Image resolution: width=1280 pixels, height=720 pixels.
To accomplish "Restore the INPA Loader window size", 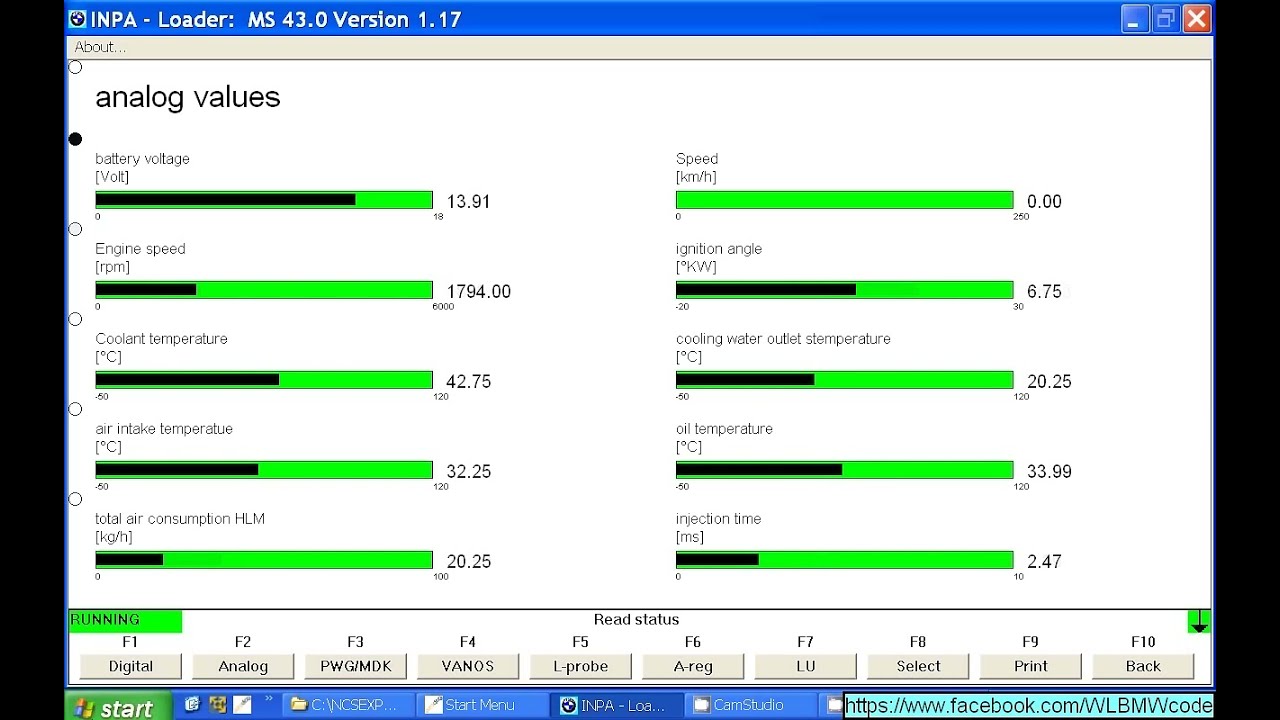I will pyautogui.click(x=1166, y=19).
